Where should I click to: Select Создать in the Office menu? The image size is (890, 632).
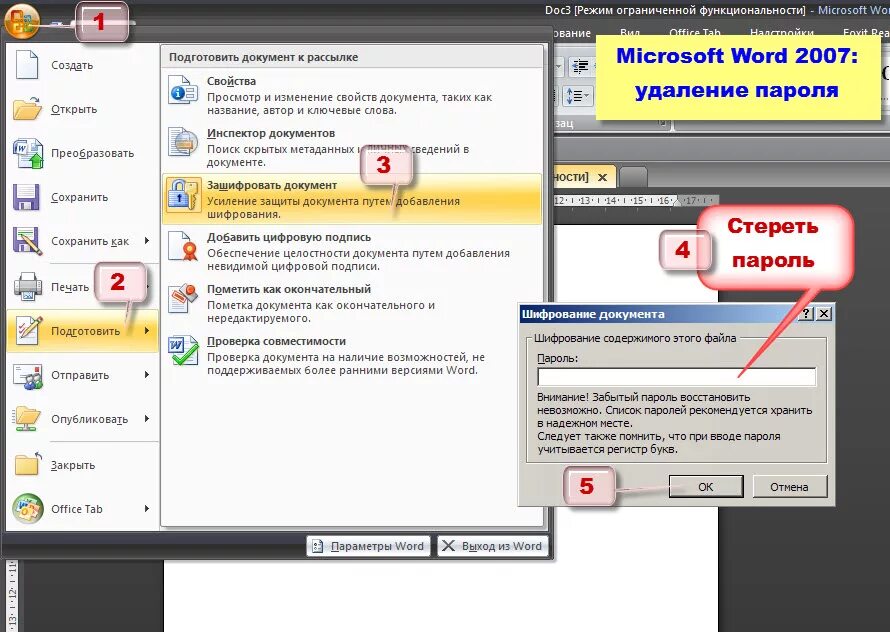click(82, 65)
